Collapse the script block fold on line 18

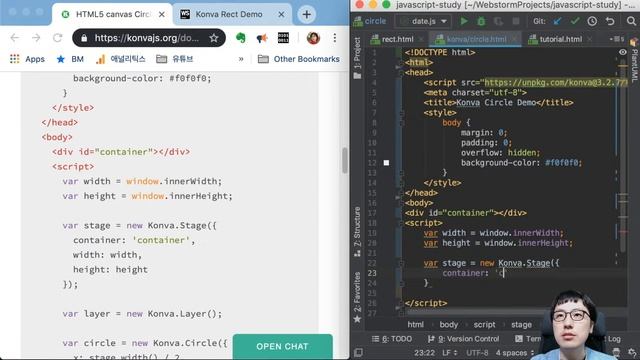[402, 223]
